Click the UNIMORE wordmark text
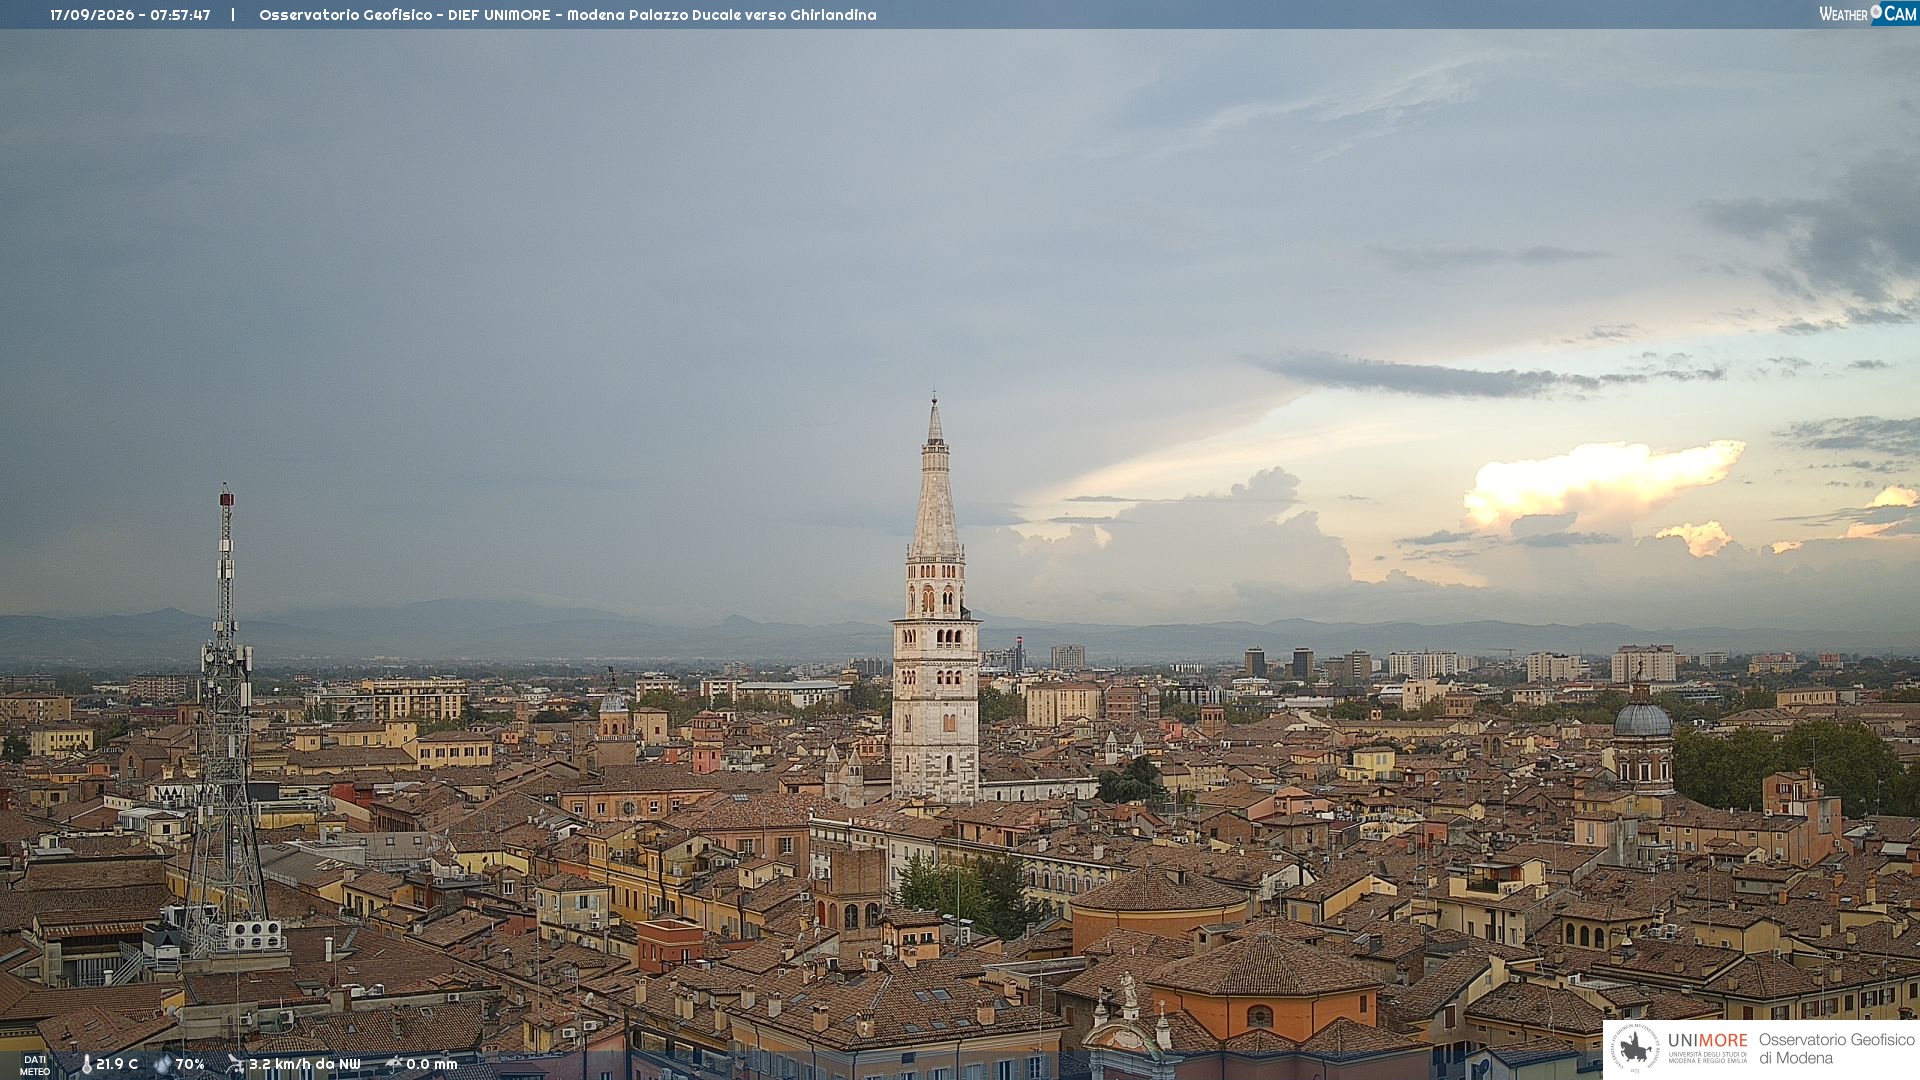The height and width of the screenshot is (1080, 1920). click(x=1707, y=1040)
